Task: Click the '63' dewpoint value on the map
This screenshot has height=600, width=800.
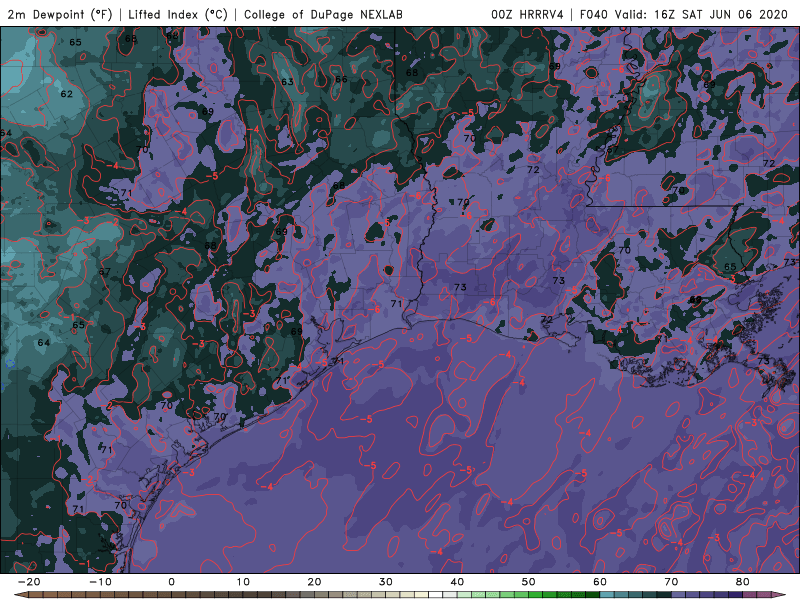Action: coord(287,82)
